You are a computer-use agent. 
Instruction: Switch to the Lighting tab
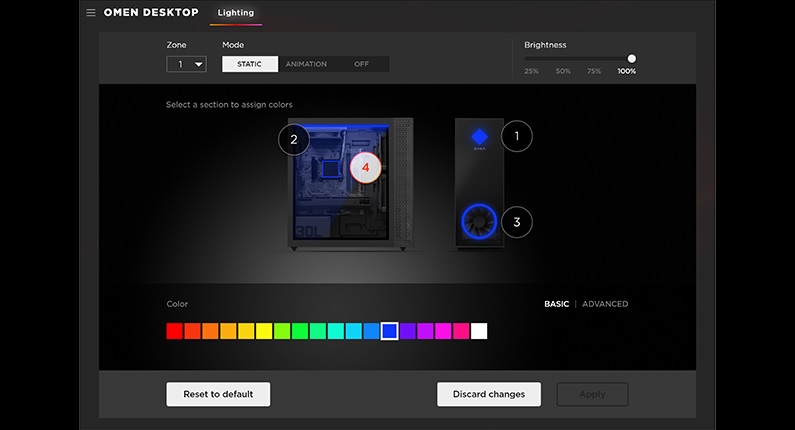coord(236,13)
